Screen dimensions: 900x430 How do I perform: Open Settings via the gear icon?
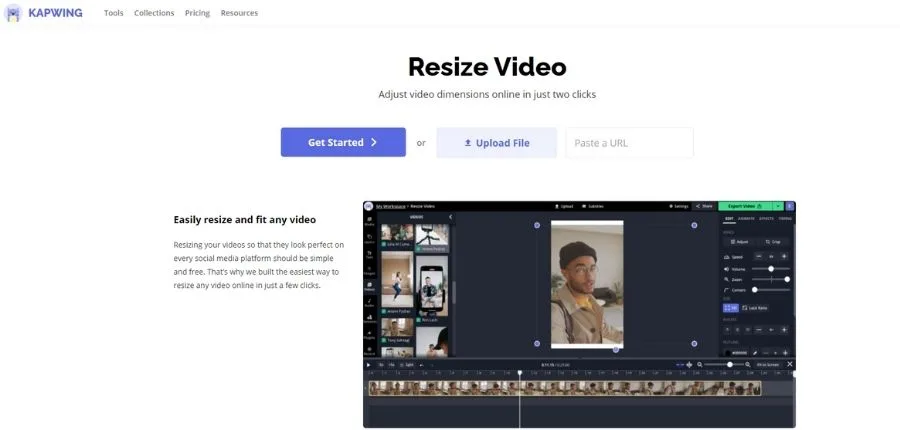pos(679,206)
